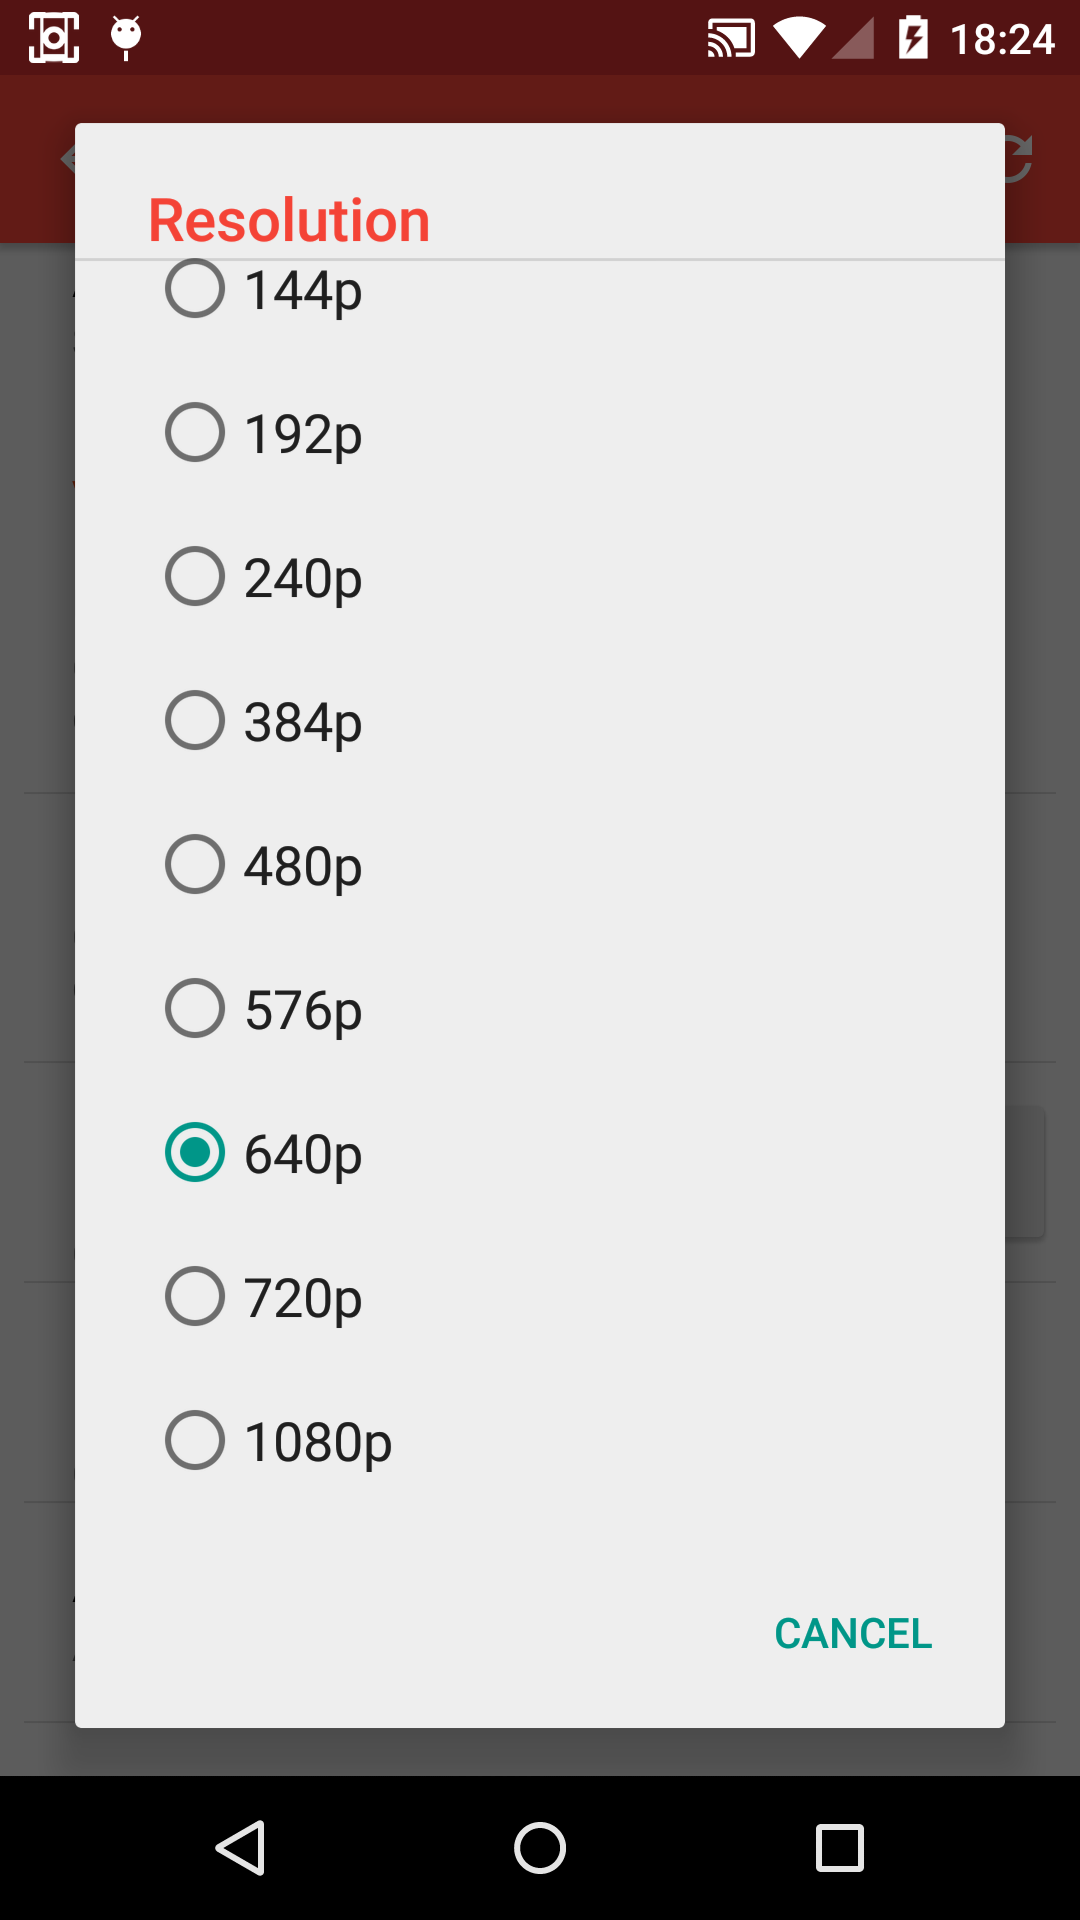Tap the Android home circle icon
This screenshot has height=1920, width=1080.
tap(540, 1847)
